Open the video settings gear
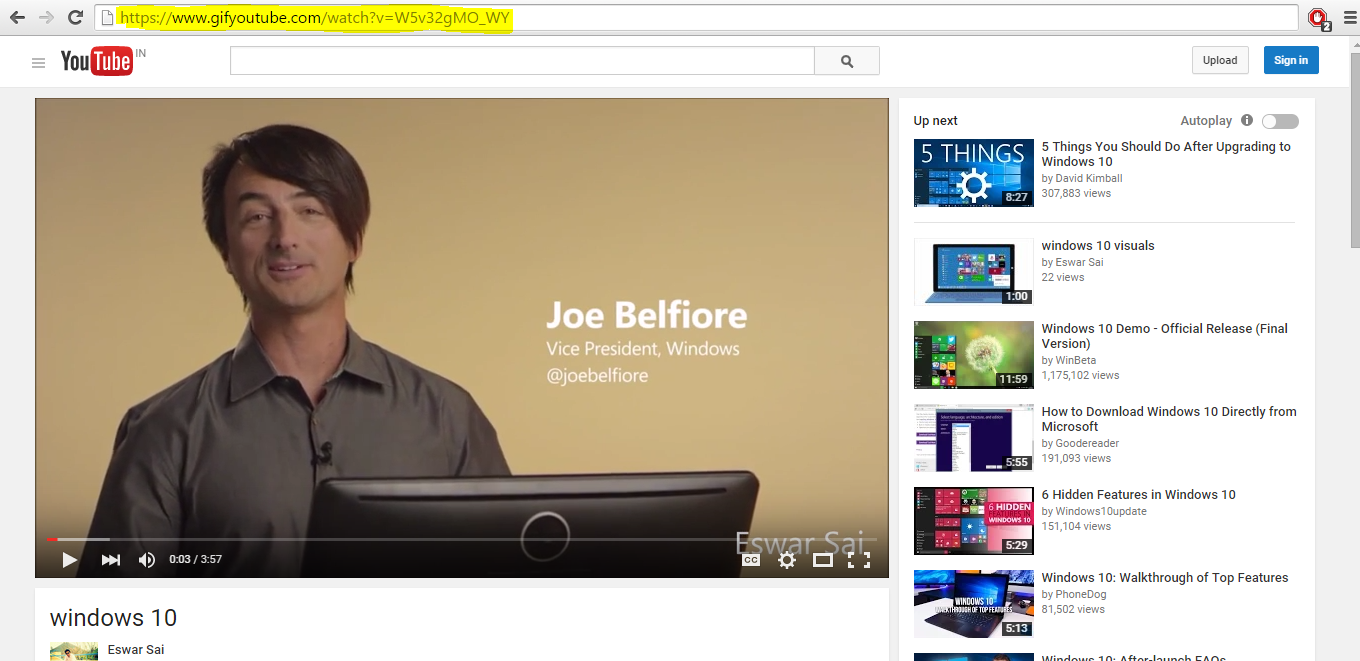The width and height of the screenshot is (1360, 661). [787, 560]
